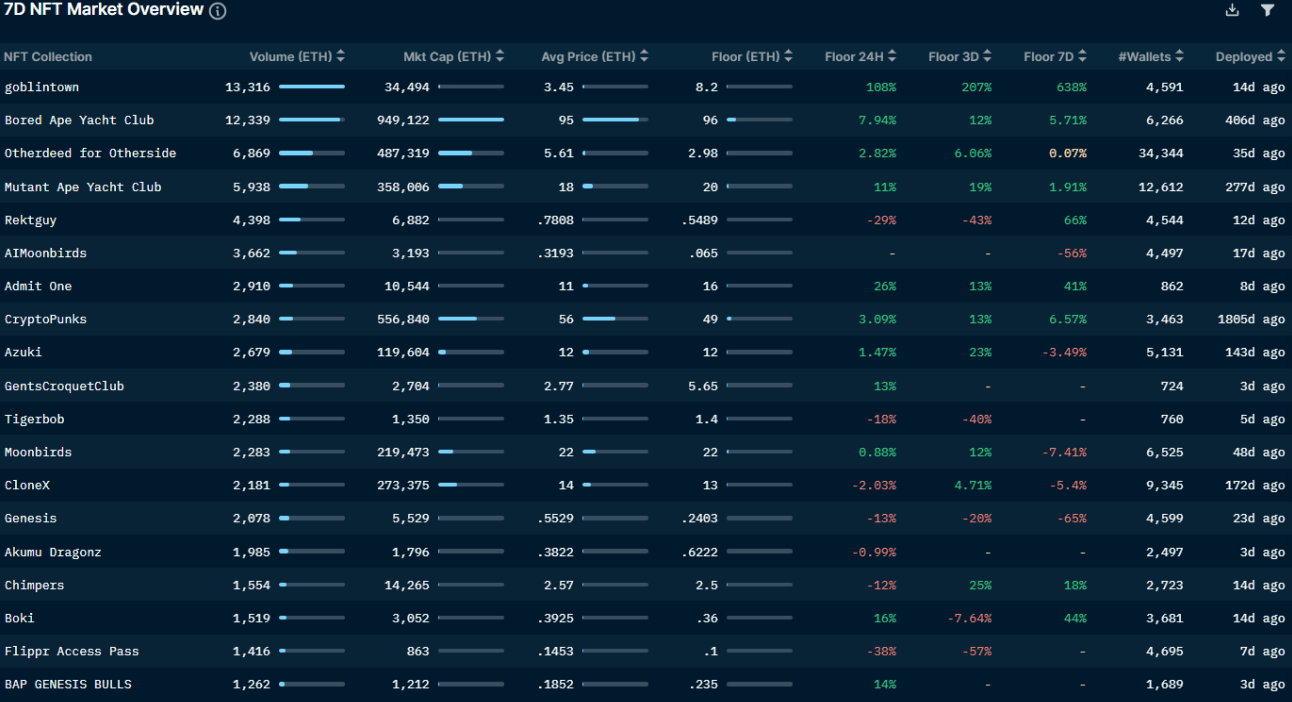This screenshot has width=1292, height=702.
Task: Open the goblintown collection
Action: [x=42, y=87]
